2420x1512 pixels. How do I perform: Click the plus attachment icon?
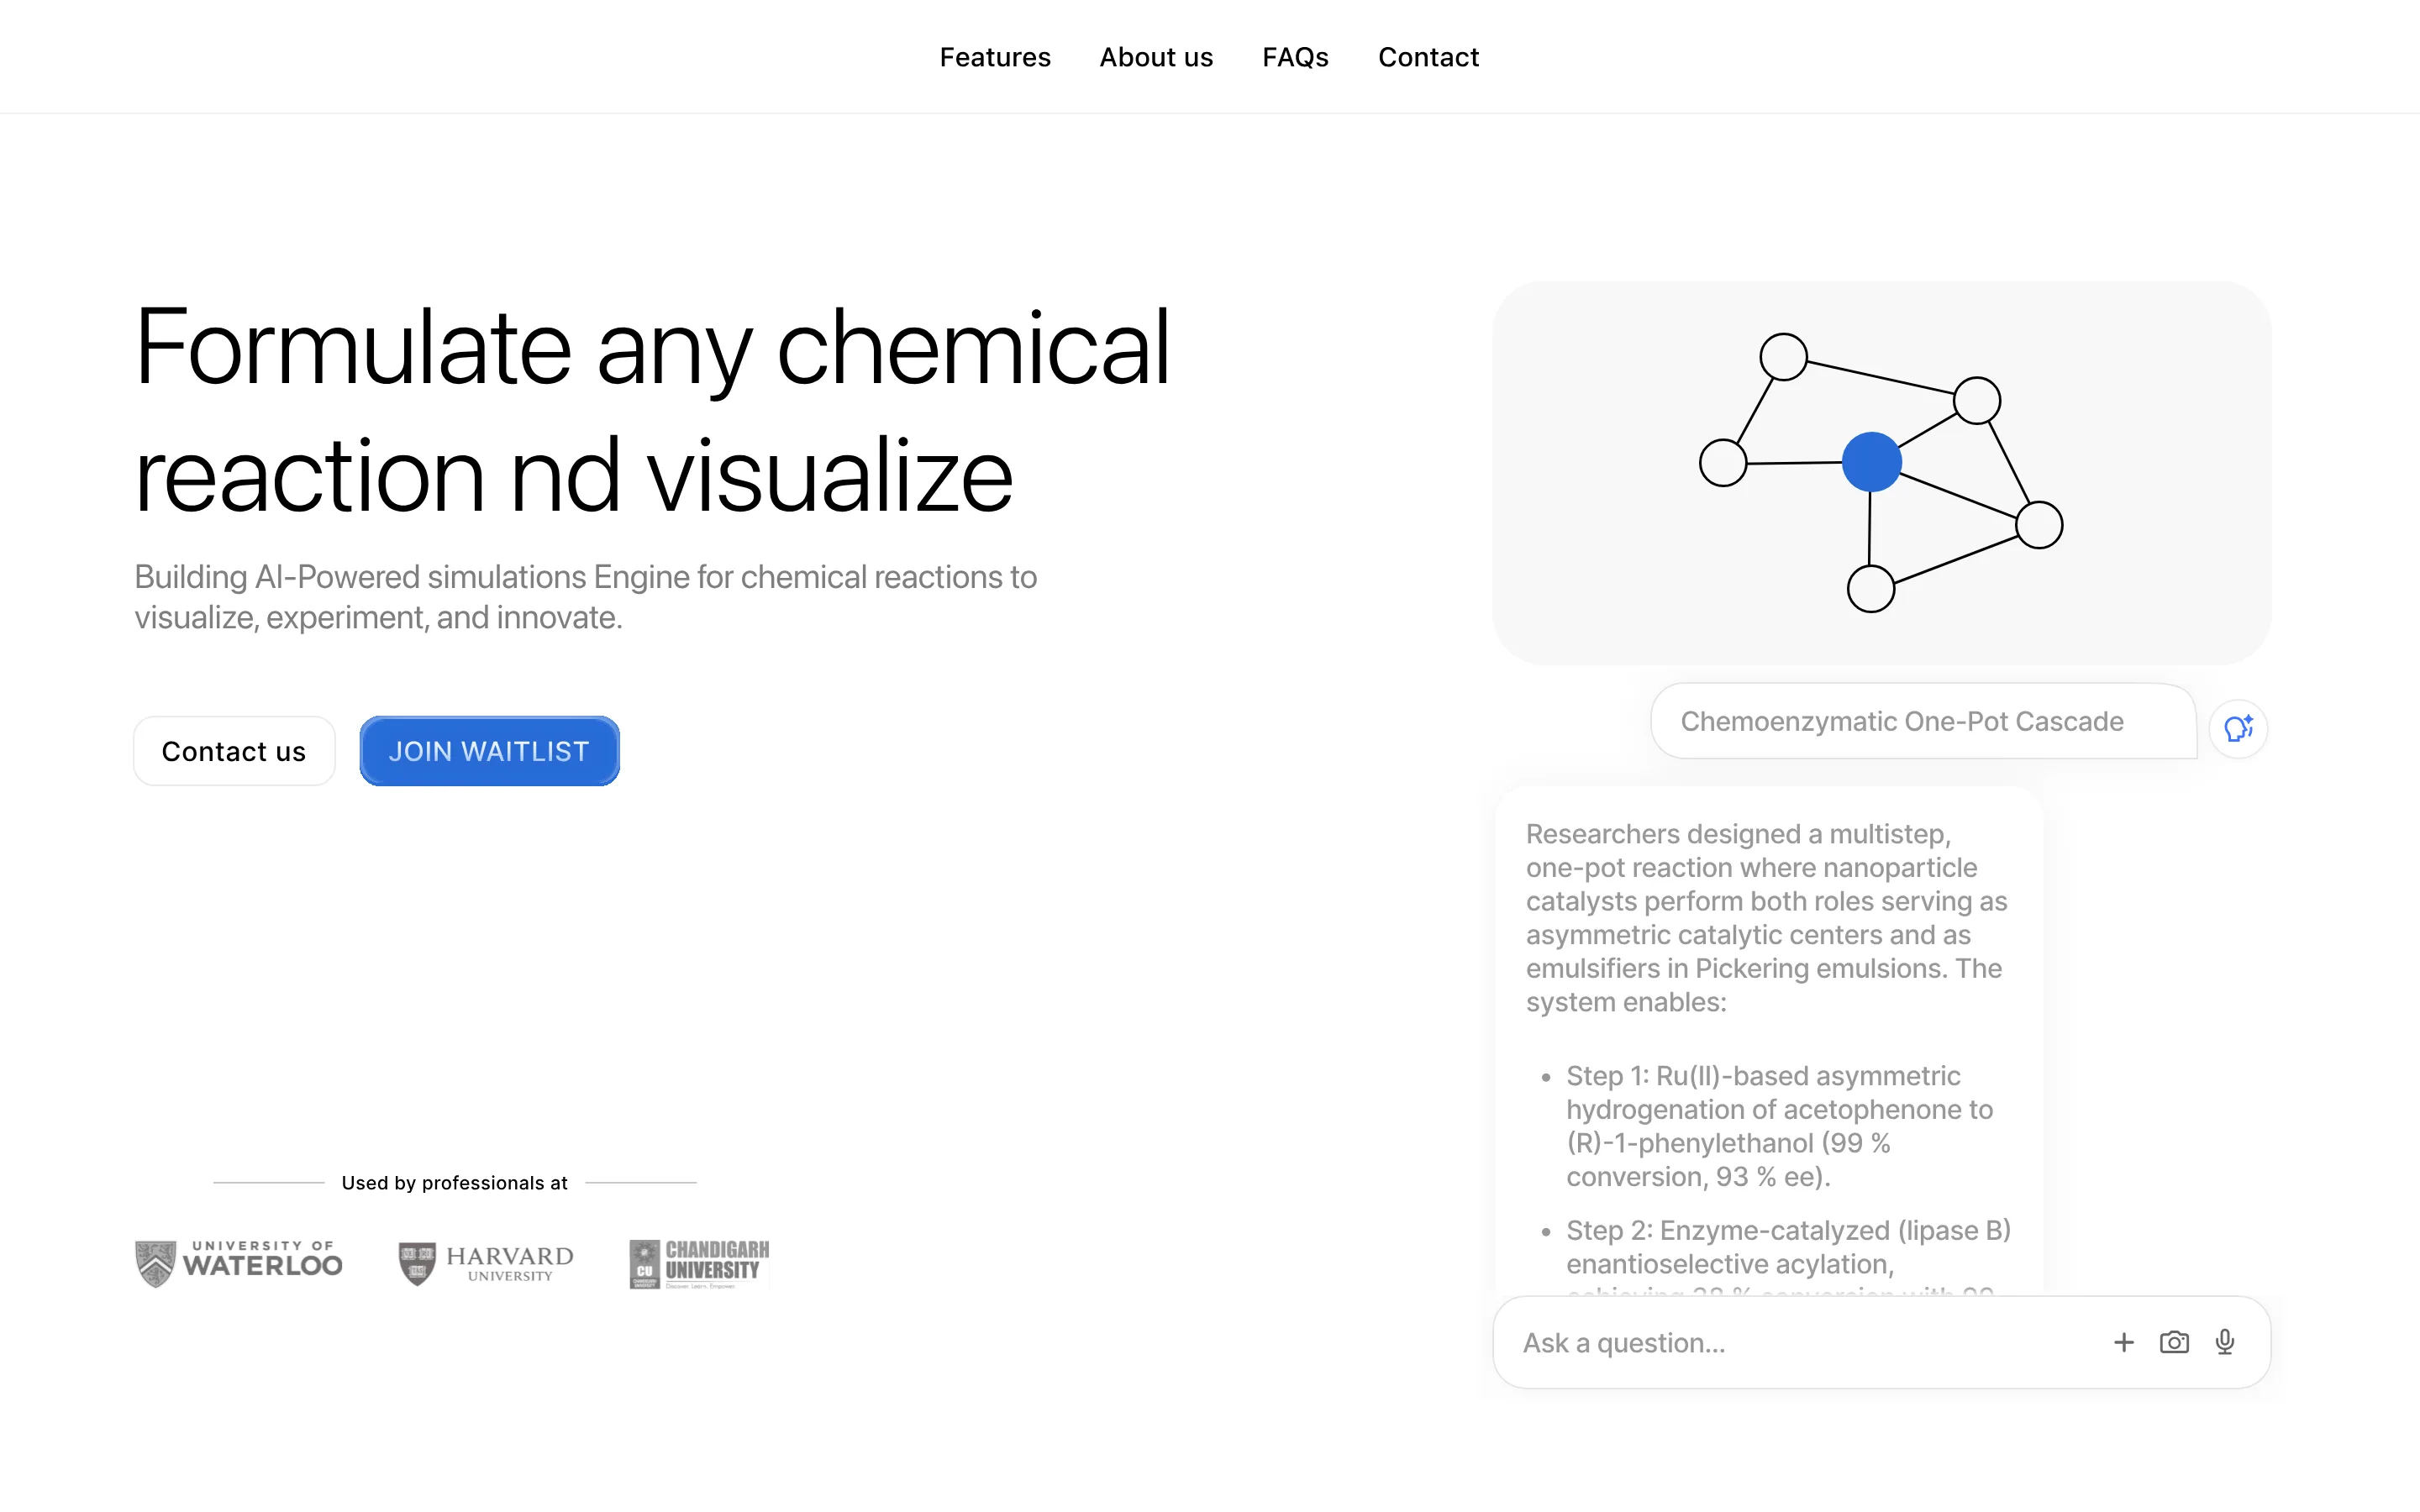(x=2124, y=1342)
